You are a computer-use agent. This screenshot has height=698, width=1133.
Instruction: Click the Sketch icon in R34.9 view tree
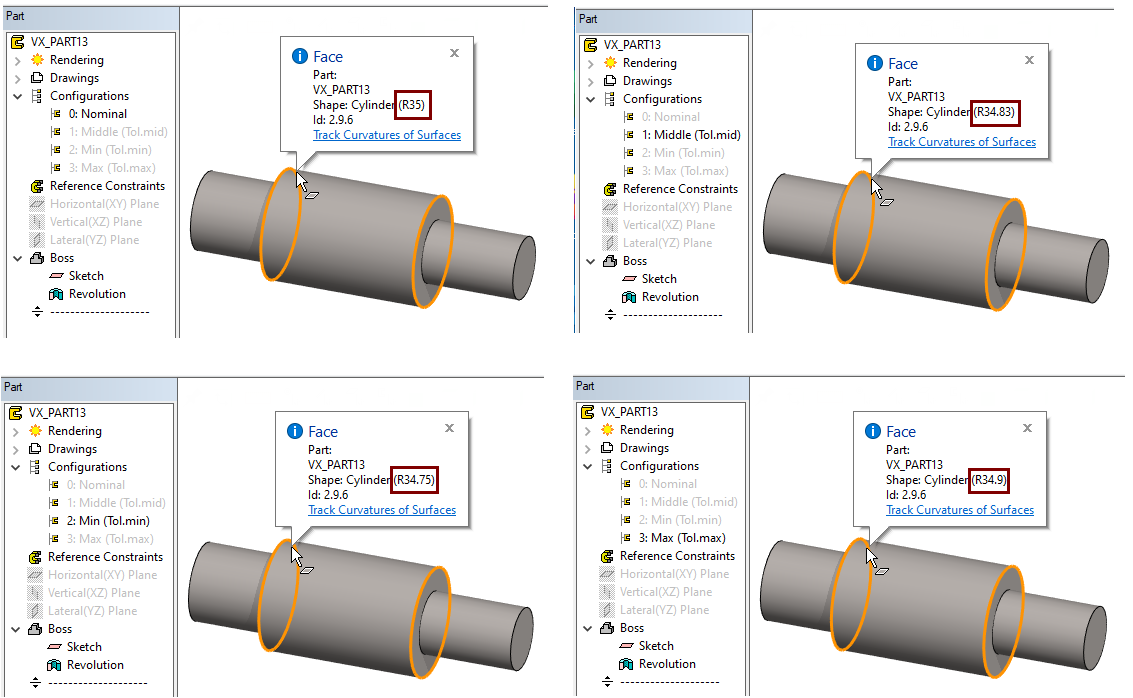point(626,646)
